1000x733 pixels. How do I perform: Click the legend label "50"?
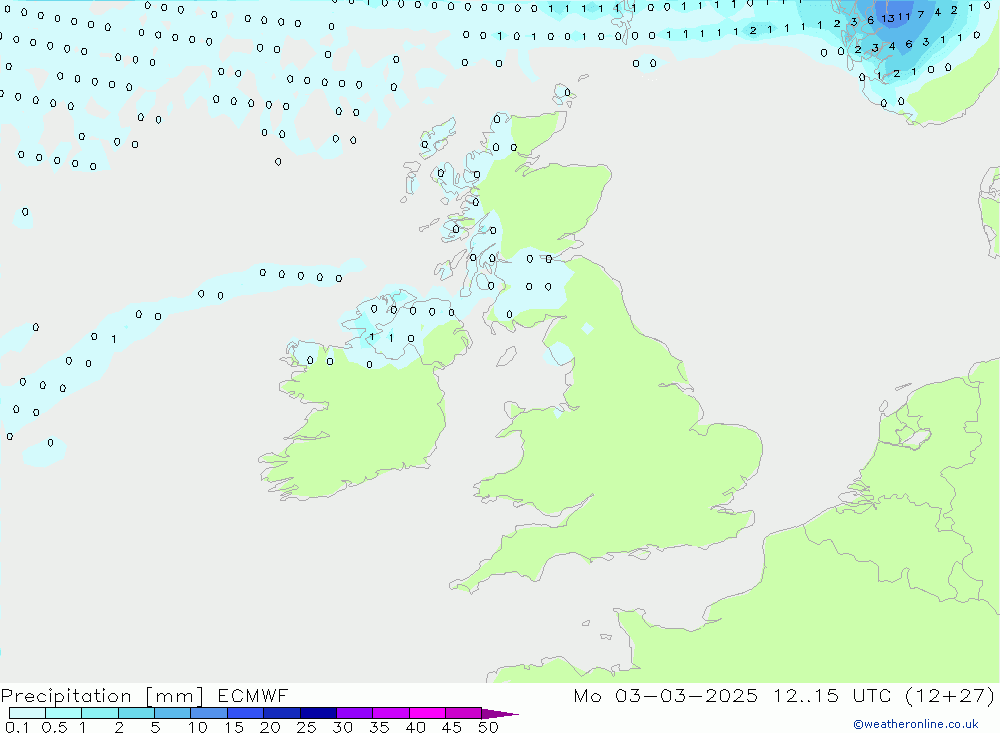pos(489,727)
